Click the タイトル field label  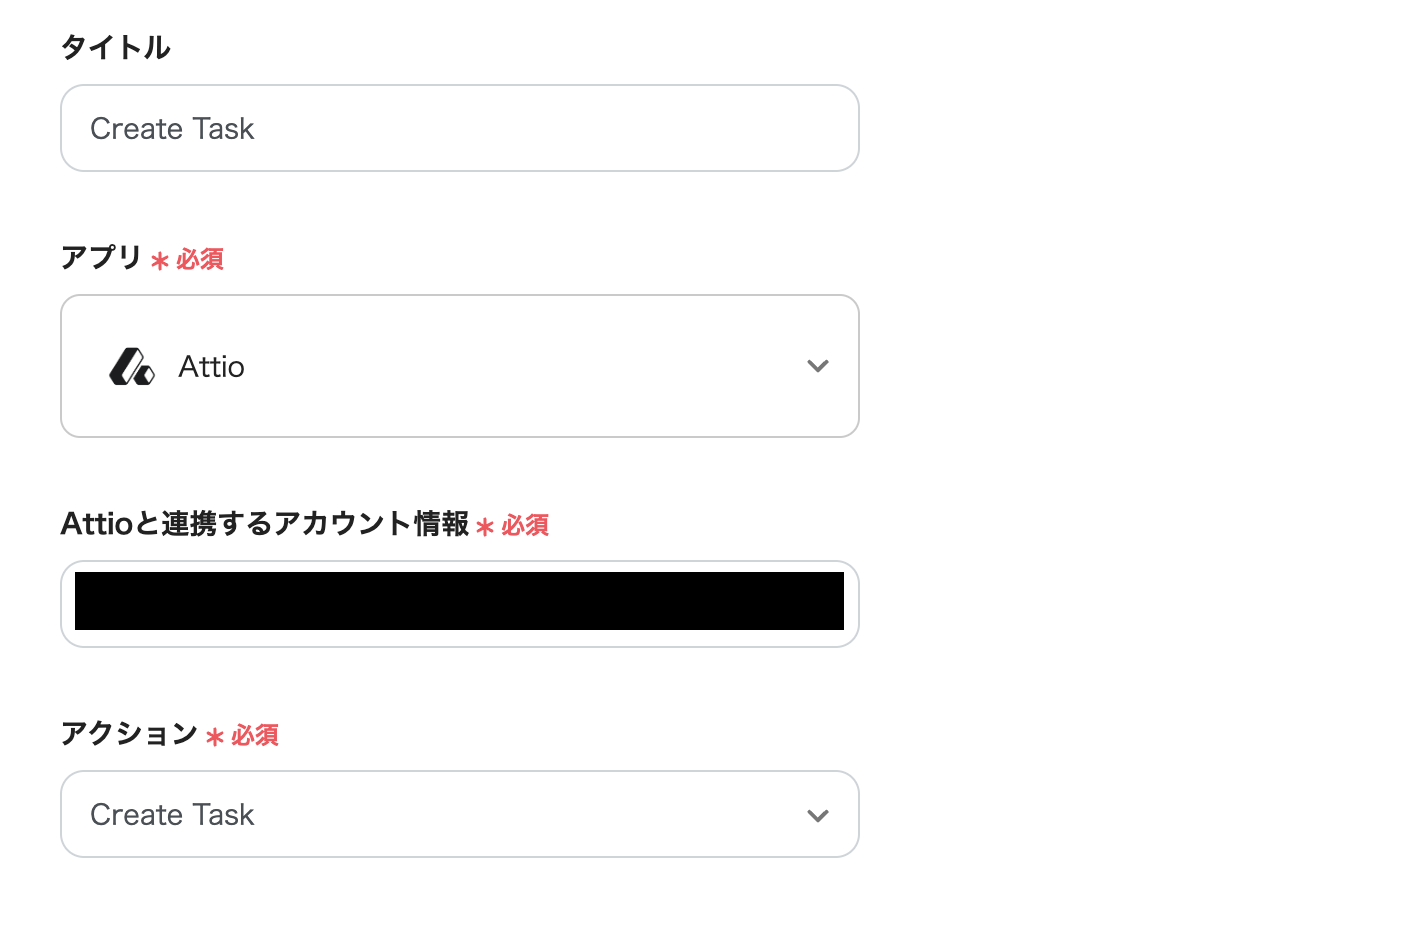coord(116,47)
